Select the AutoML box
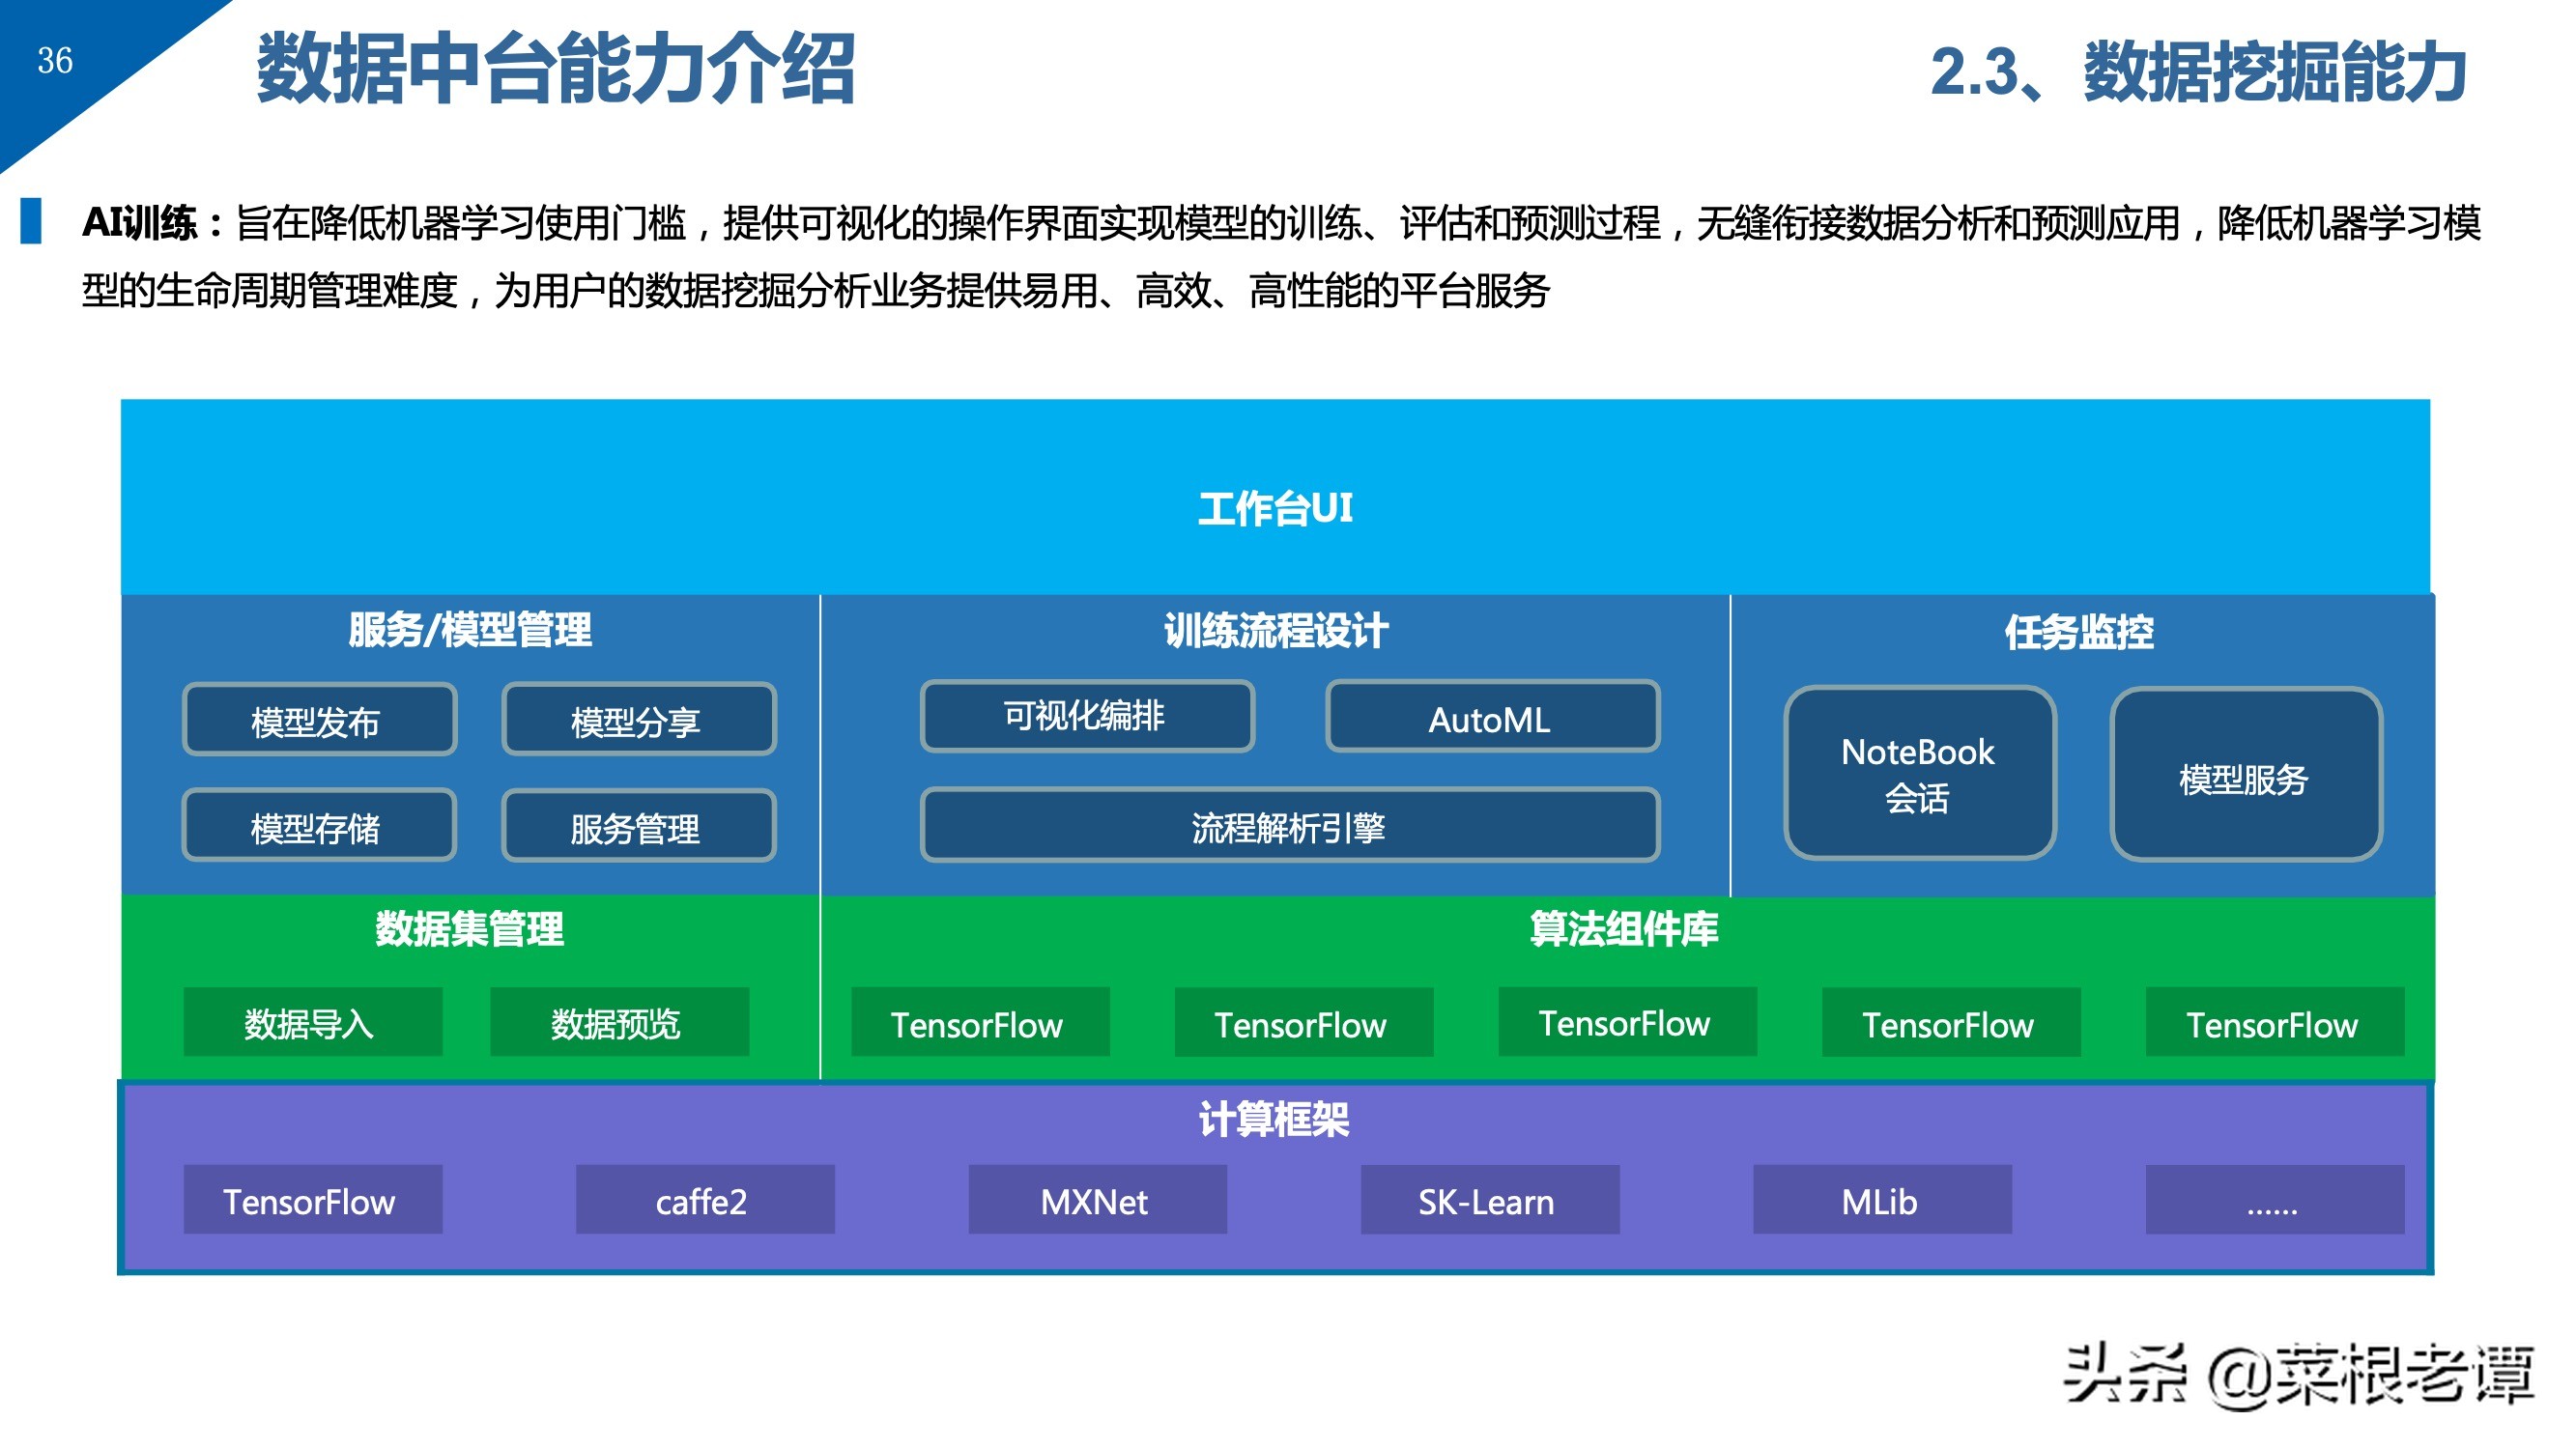This screenshot has width=2576, height=1449. pyautogui.click(x=1492, y=718)
